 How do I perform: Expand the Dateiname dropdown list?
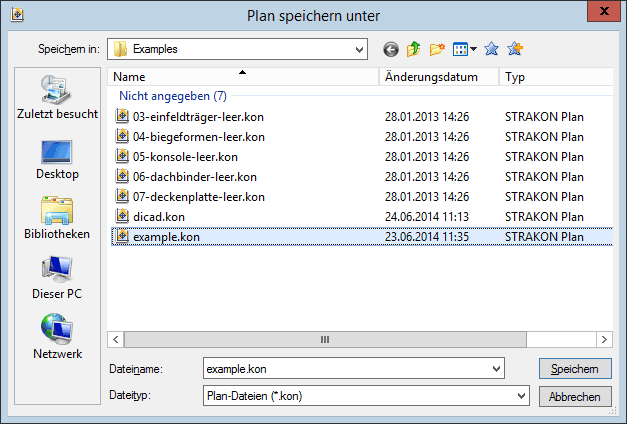click(497, 370)
